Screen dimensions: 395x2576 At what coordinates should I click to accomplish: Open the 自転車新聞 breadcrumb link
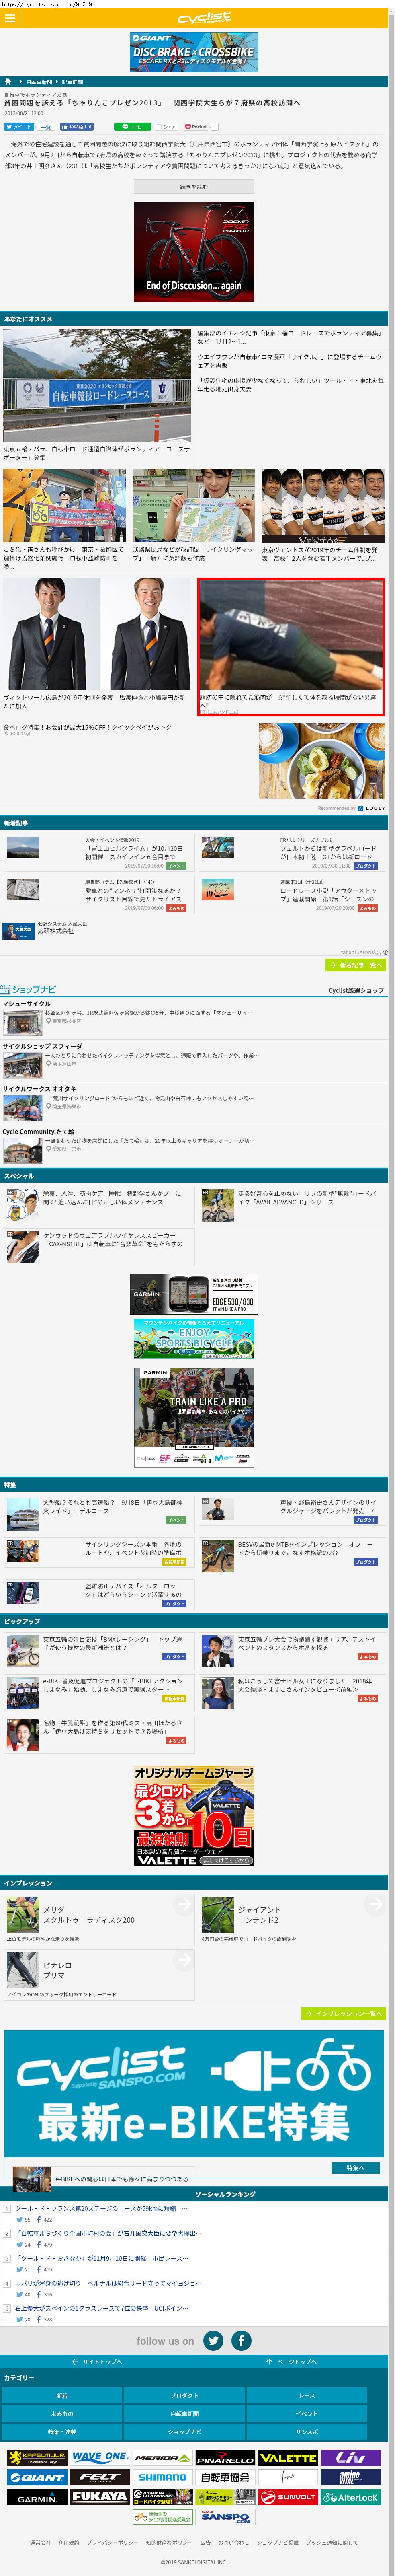[x=39, y=82]
